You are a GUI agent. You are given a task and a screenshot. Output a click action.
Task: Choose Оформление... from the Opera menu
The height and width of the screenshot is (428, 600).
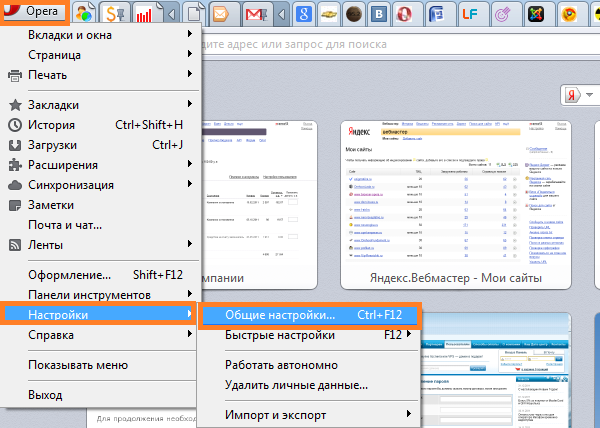click(101, 275)
